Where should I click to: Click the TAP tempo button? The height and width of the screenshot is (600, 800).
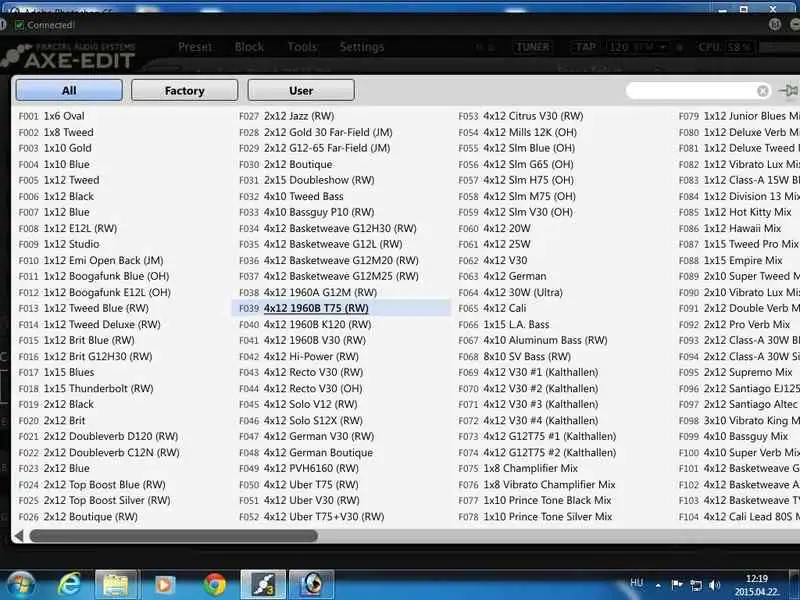[585, 47]
